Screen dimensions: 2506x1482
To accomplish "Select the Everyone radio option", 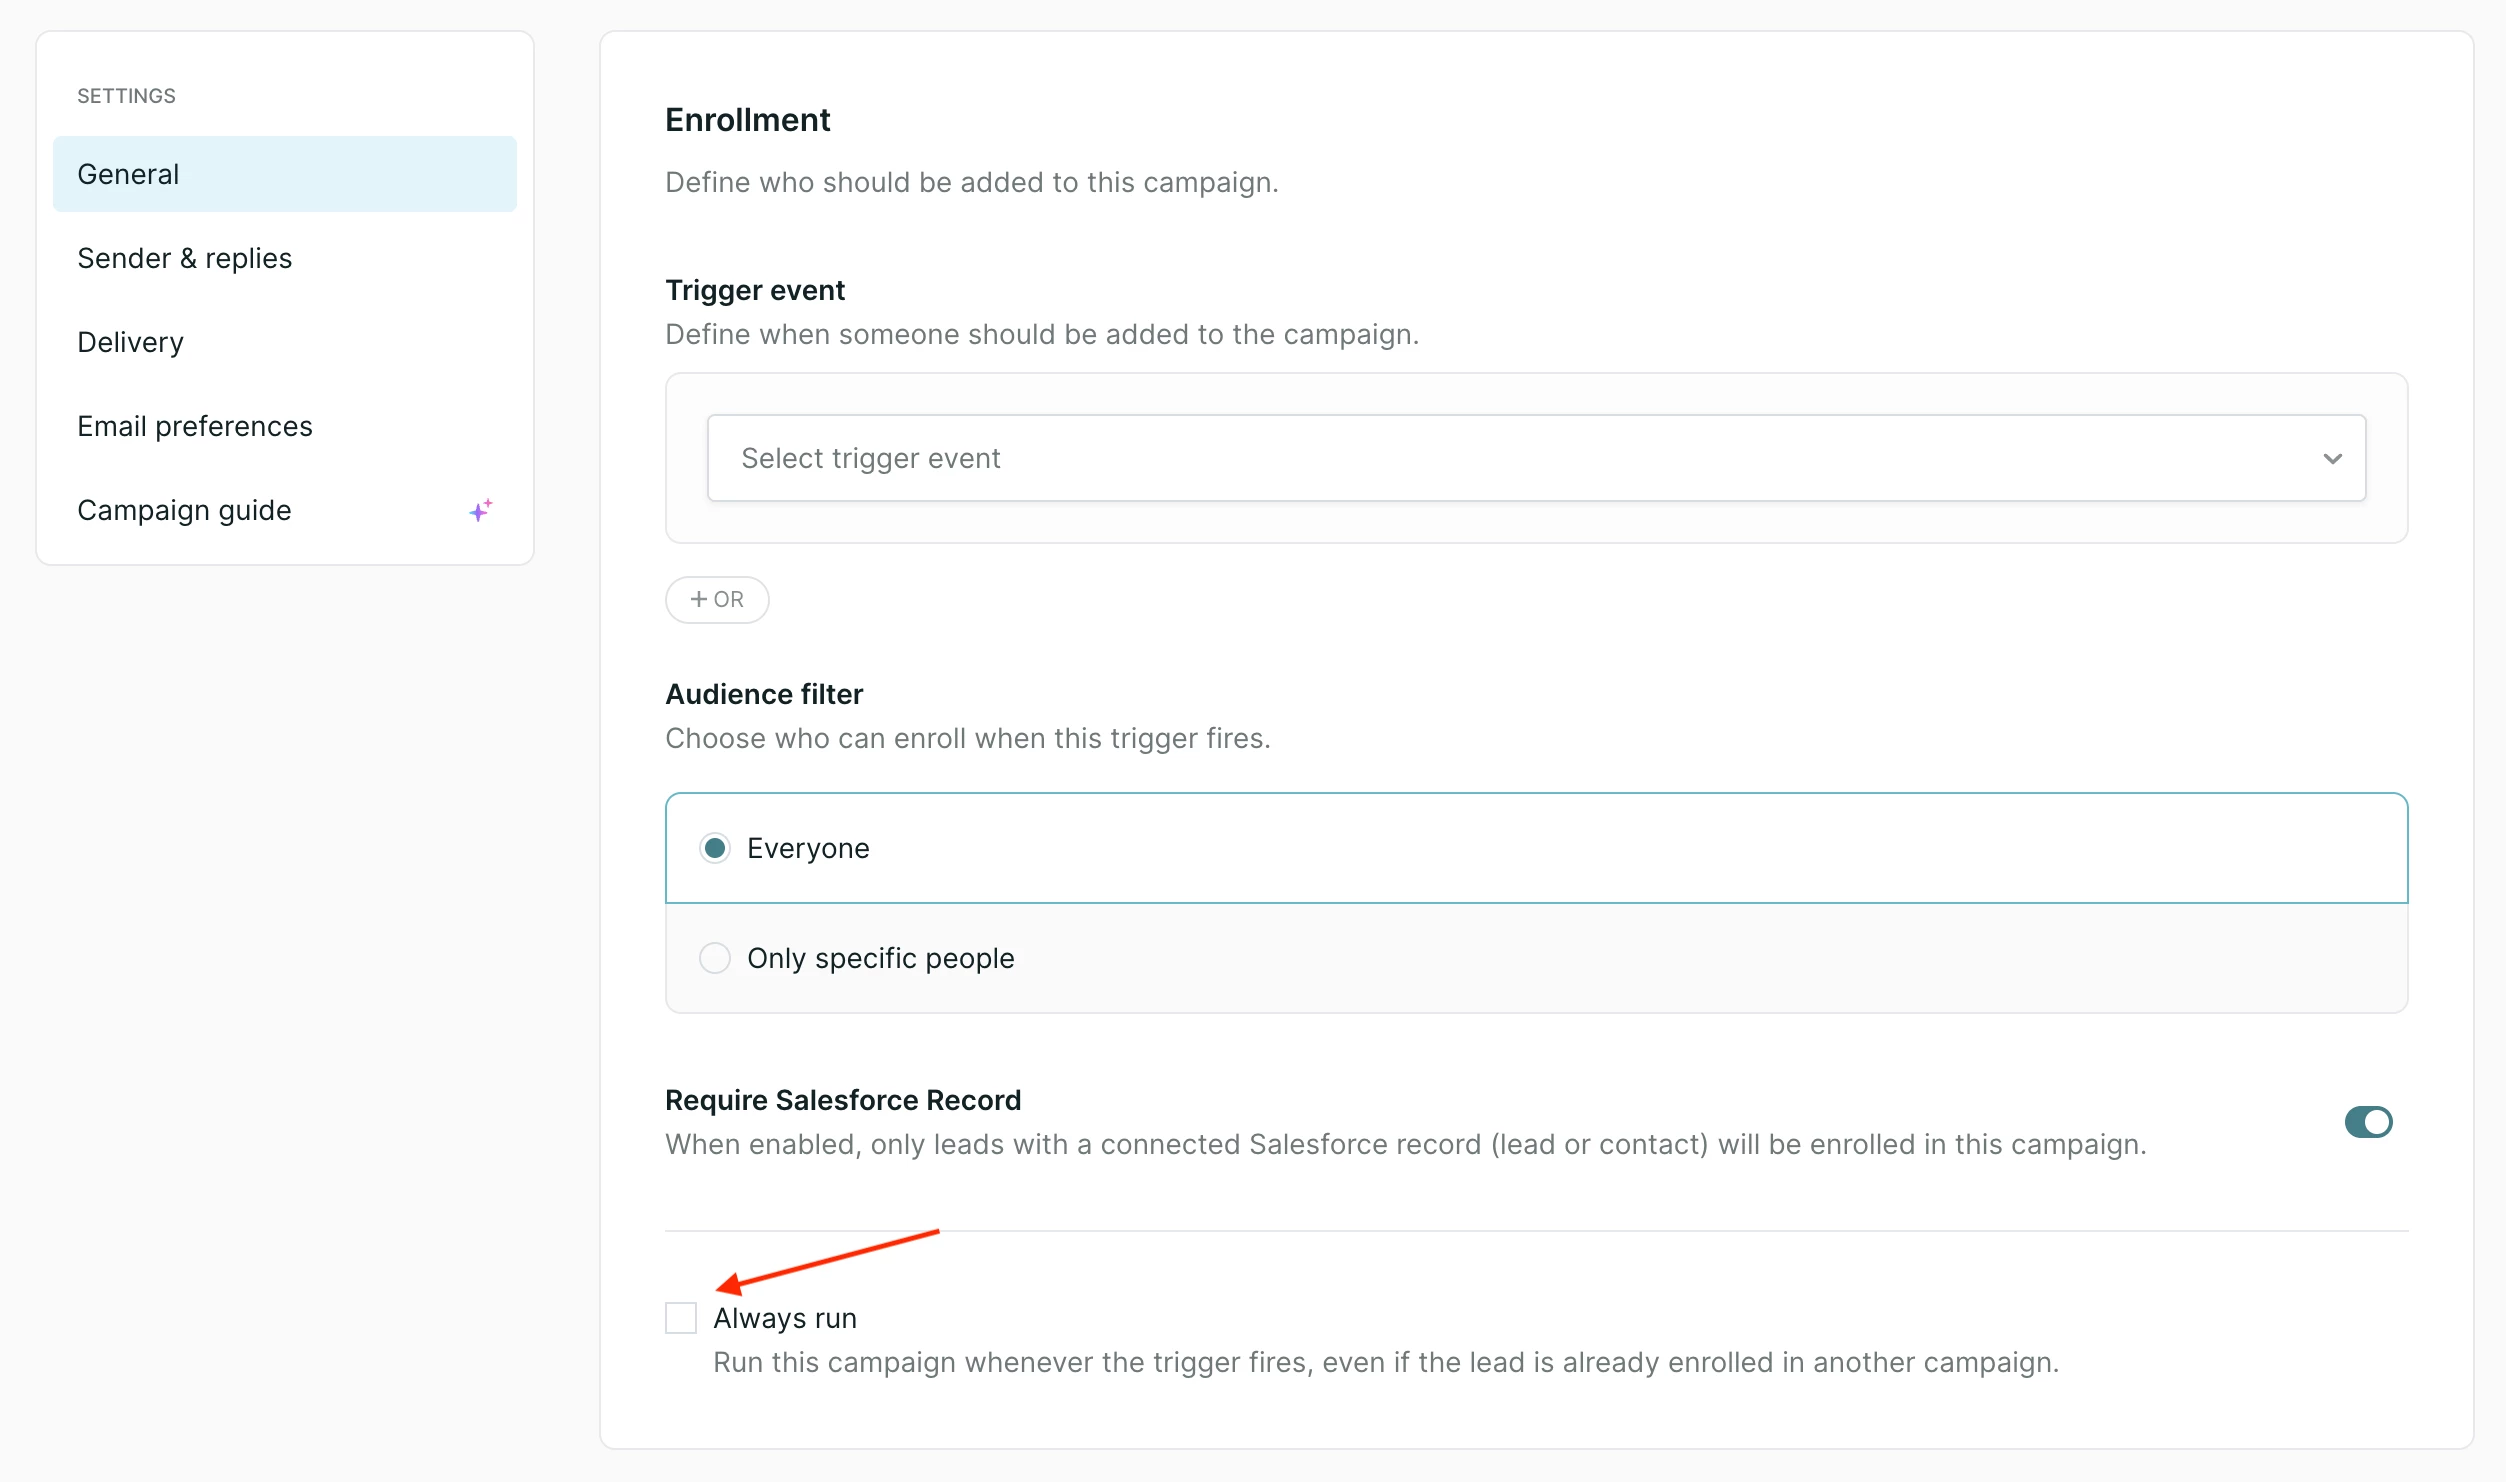I will 715,848.
